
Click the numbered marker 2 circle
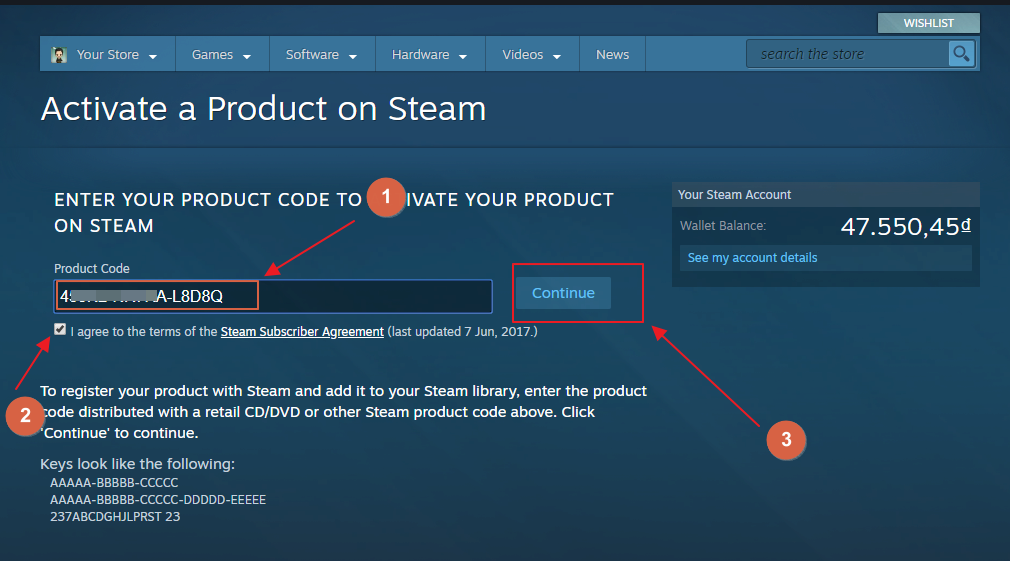(25, 416)
